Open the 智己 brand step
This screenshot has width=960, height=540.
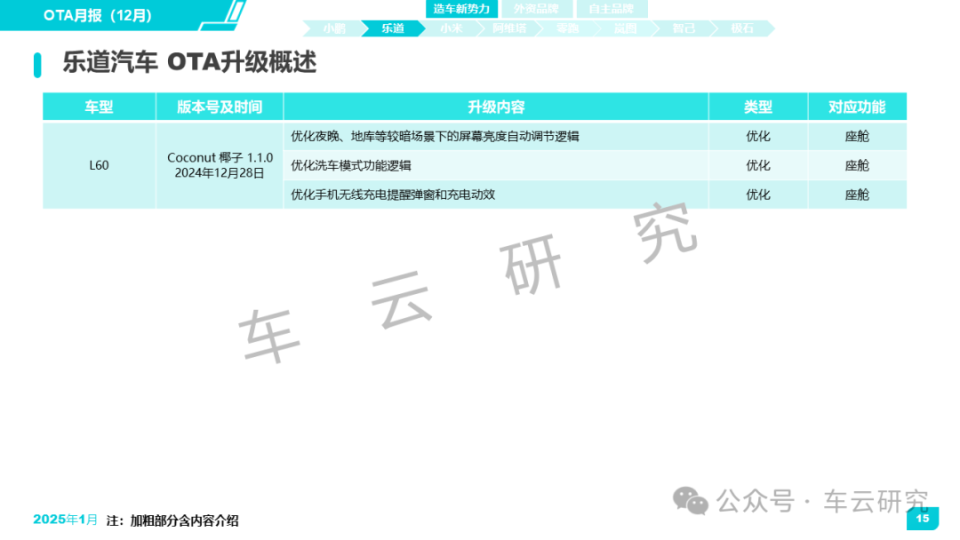tap(683, 28)
